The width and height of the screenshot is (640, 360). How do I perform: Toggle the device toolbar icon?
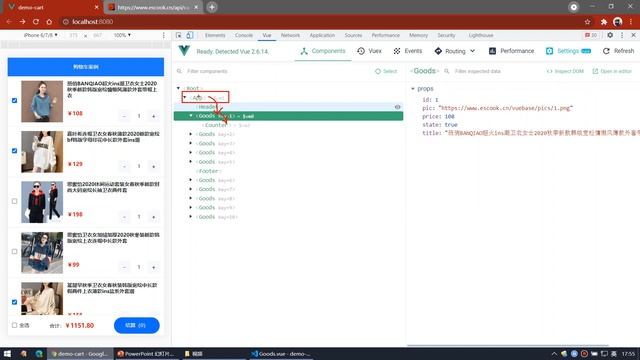tap(190, 36)
